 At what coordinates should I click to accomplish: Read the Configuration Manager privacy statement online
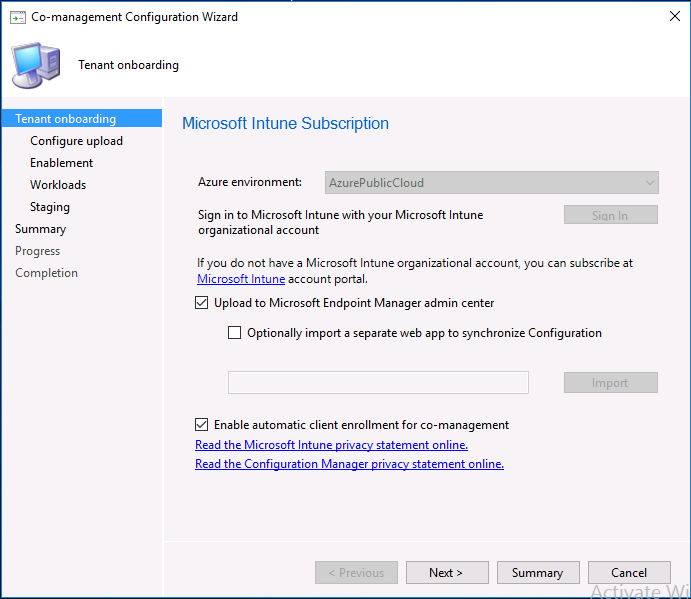point(349,464)
